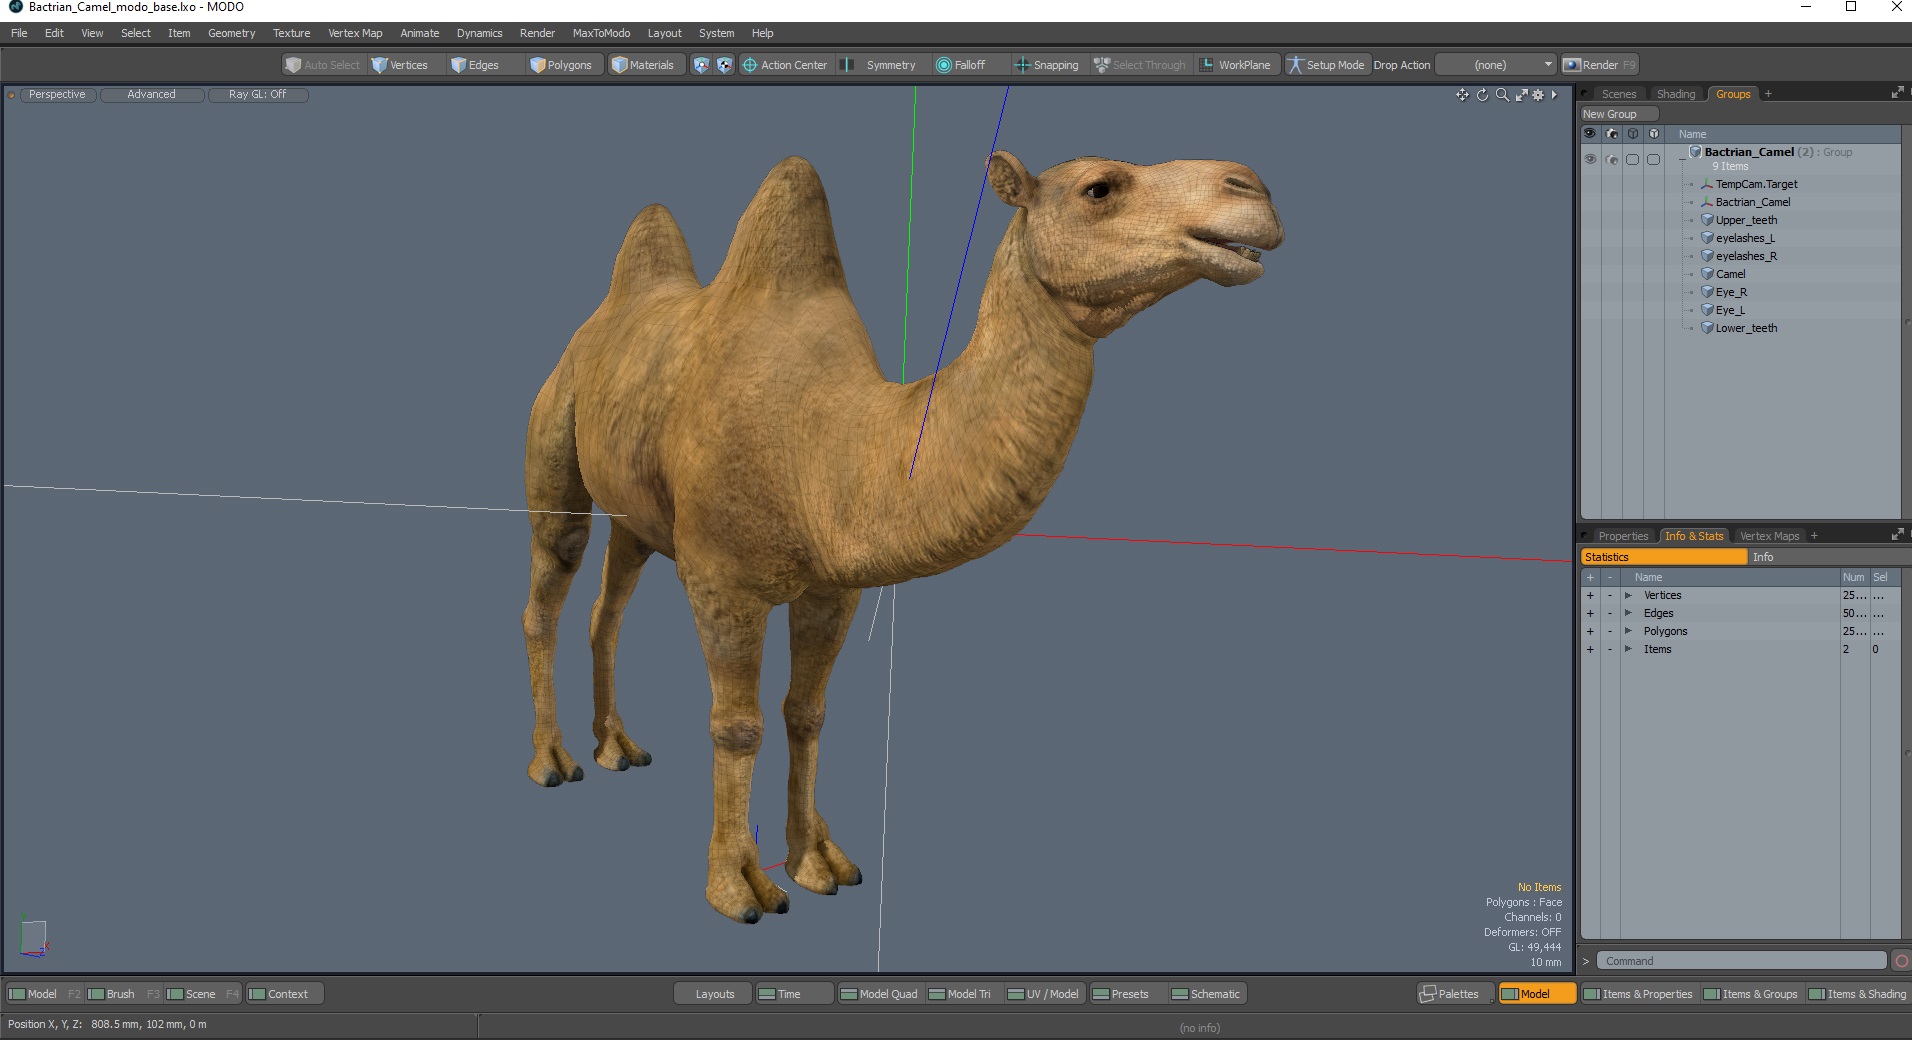The width and height of the screenshot is (1912, 1040).
Task: Click the Command input field
Action: 1741,961
